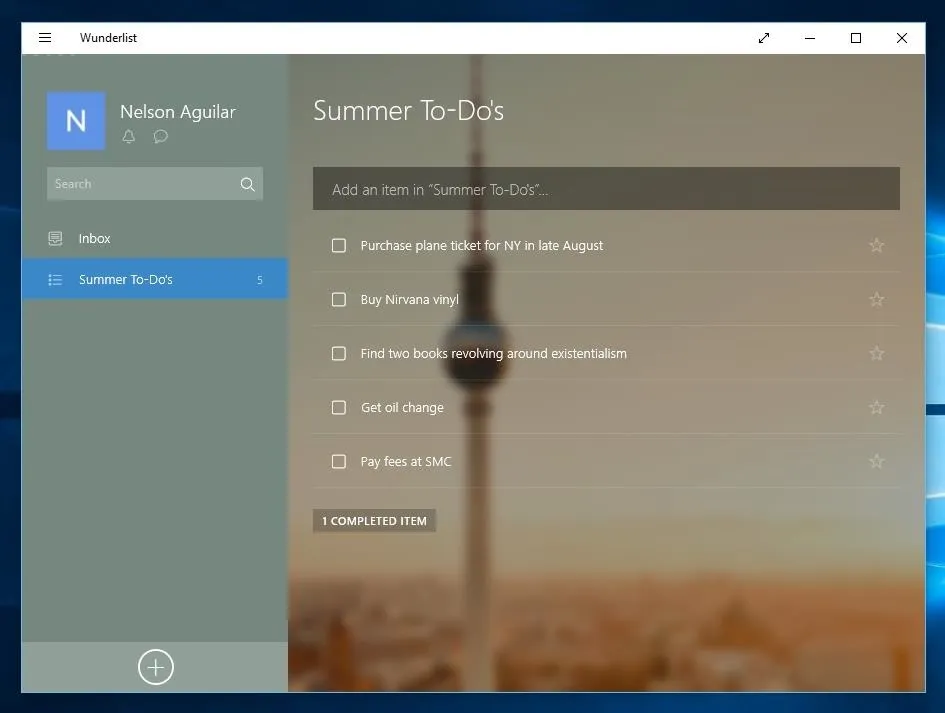Star the Pay fees at SMC task
Screen dimensions: 945x713
click(876, 462)
